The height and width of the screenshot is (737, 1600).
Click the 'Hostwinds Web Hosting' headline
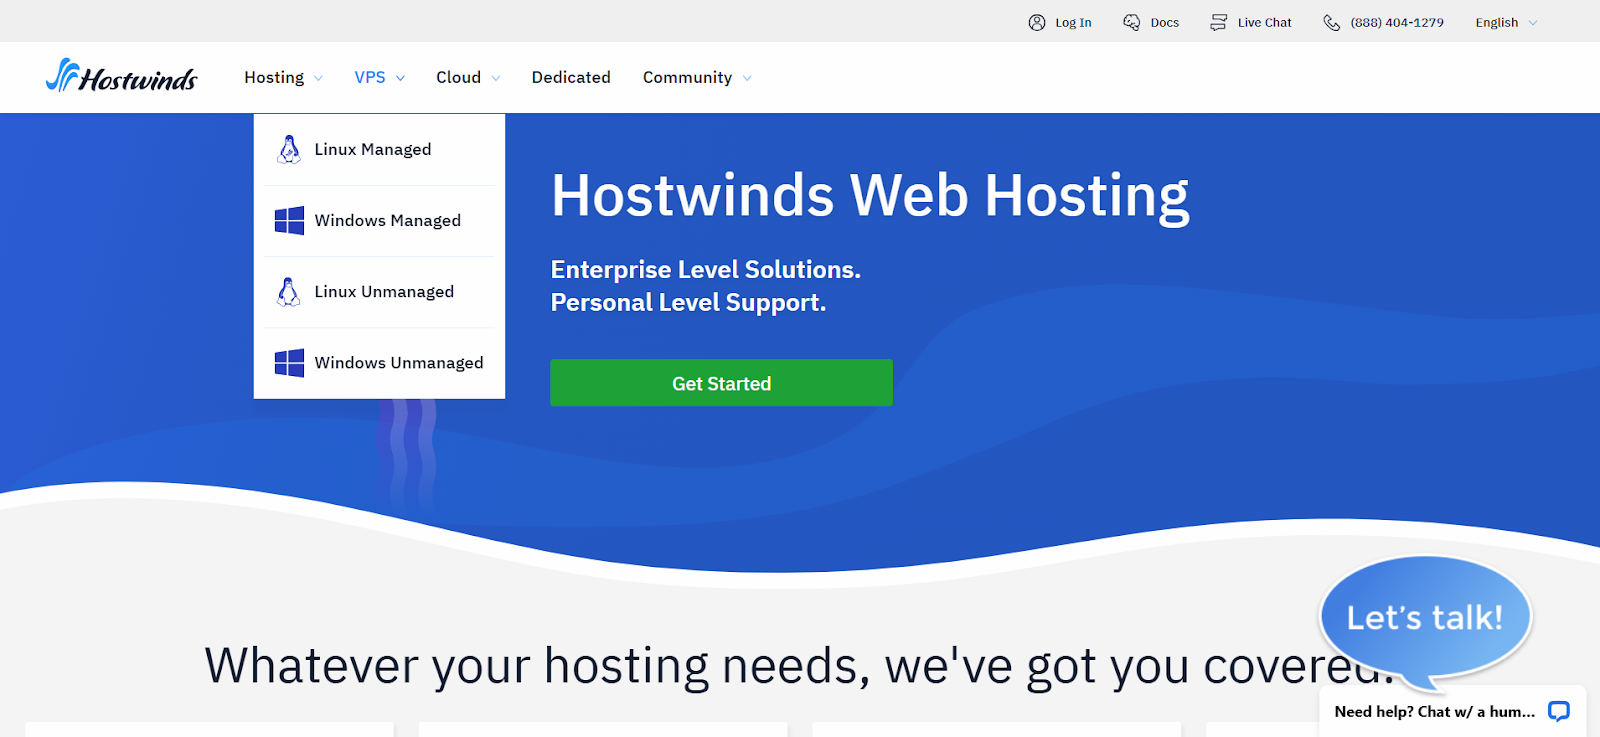click(x=870, y=196)
